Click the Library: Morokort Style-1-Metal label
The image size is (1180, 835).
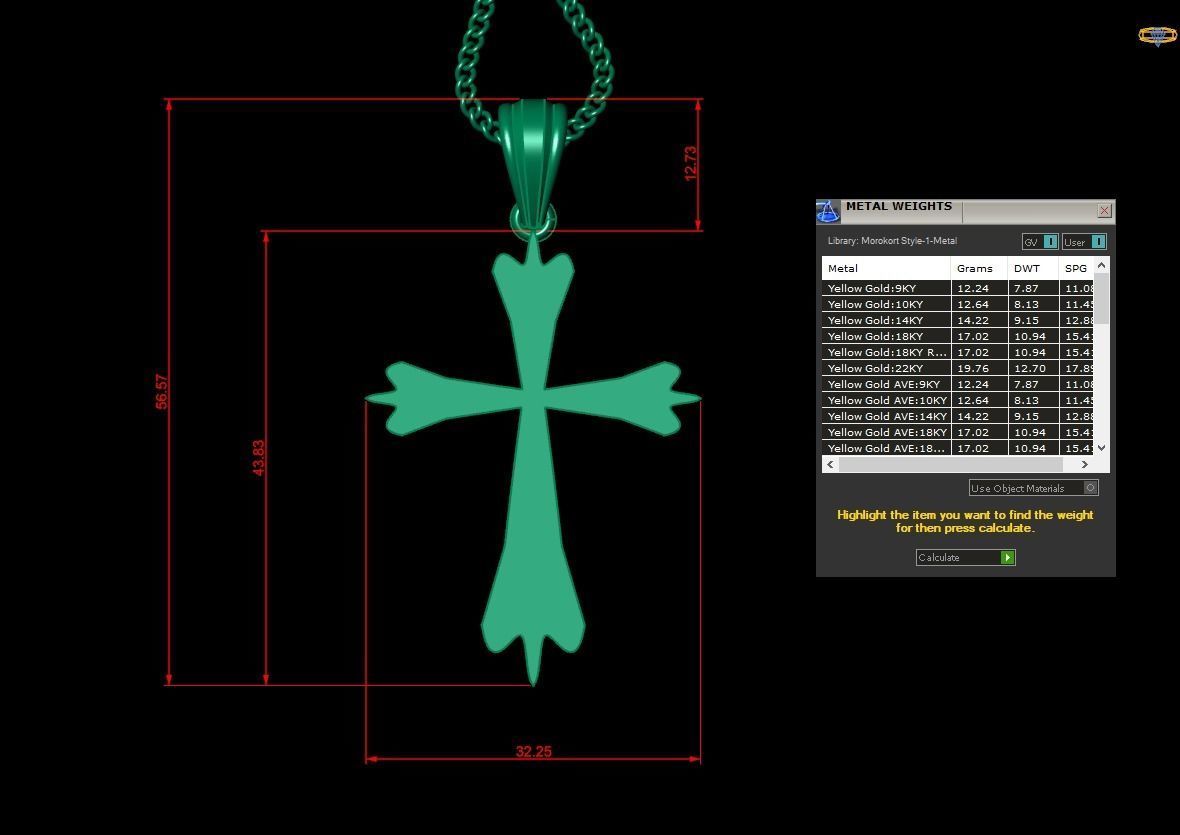click(x=892, y=241)
